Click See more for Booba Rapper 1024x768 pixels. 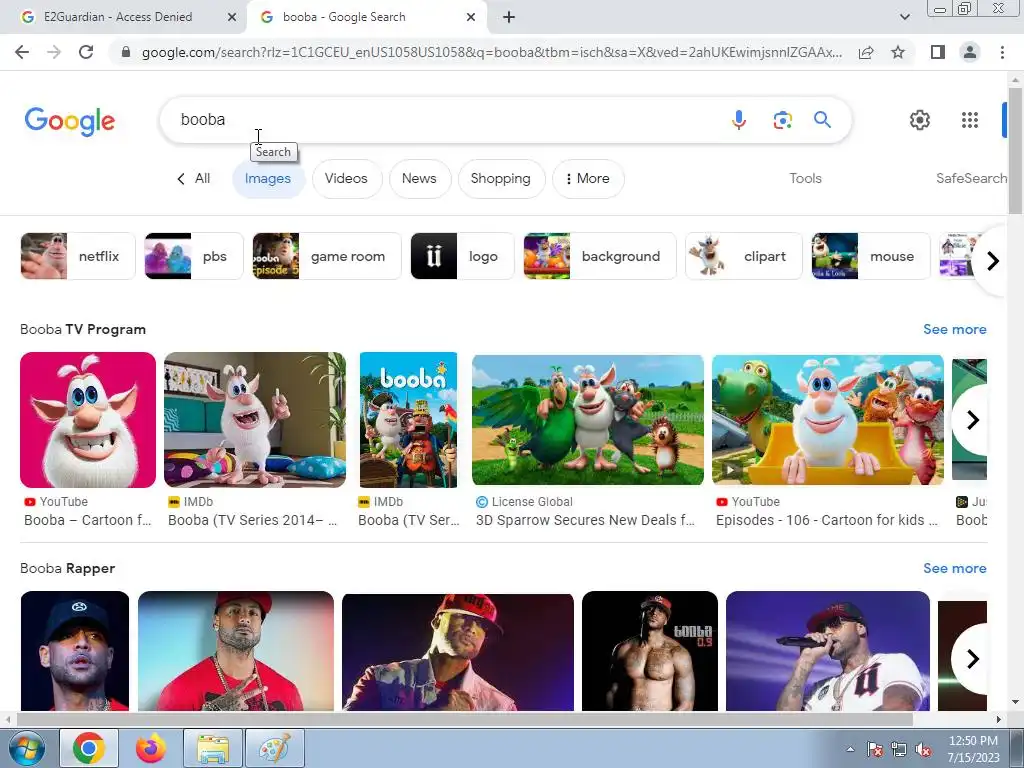click(954, 568)
